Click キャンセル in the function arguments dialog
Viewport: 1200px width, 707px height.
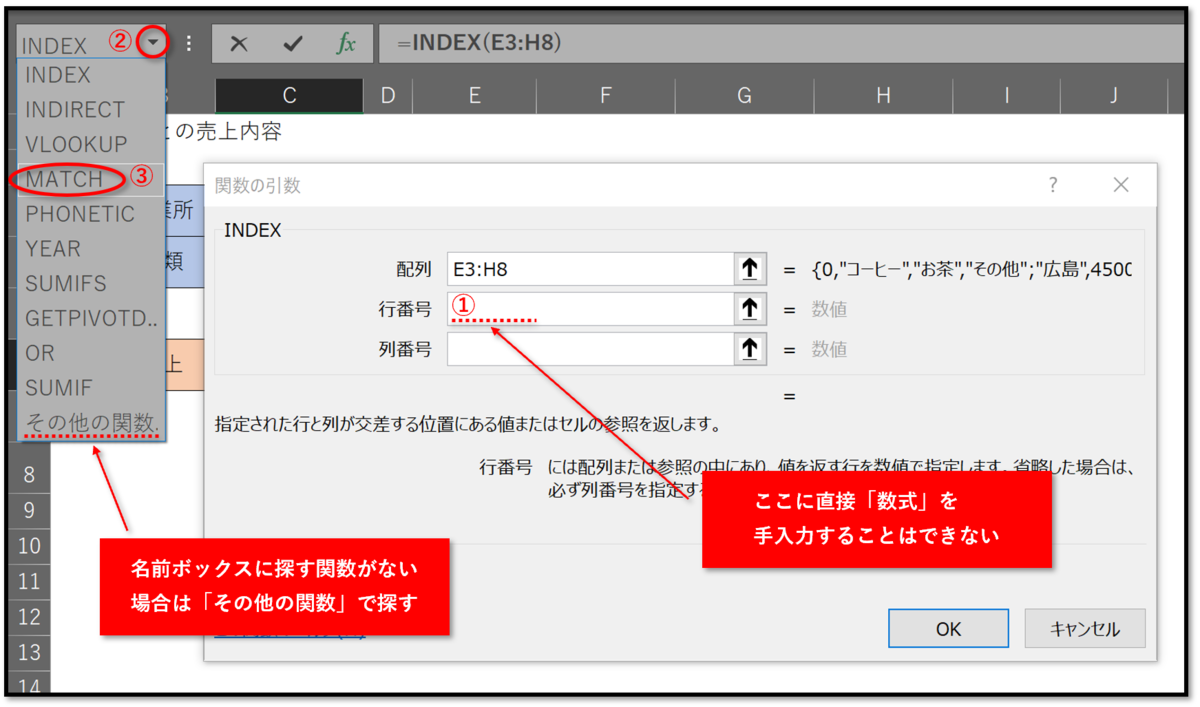point(1085,629)
